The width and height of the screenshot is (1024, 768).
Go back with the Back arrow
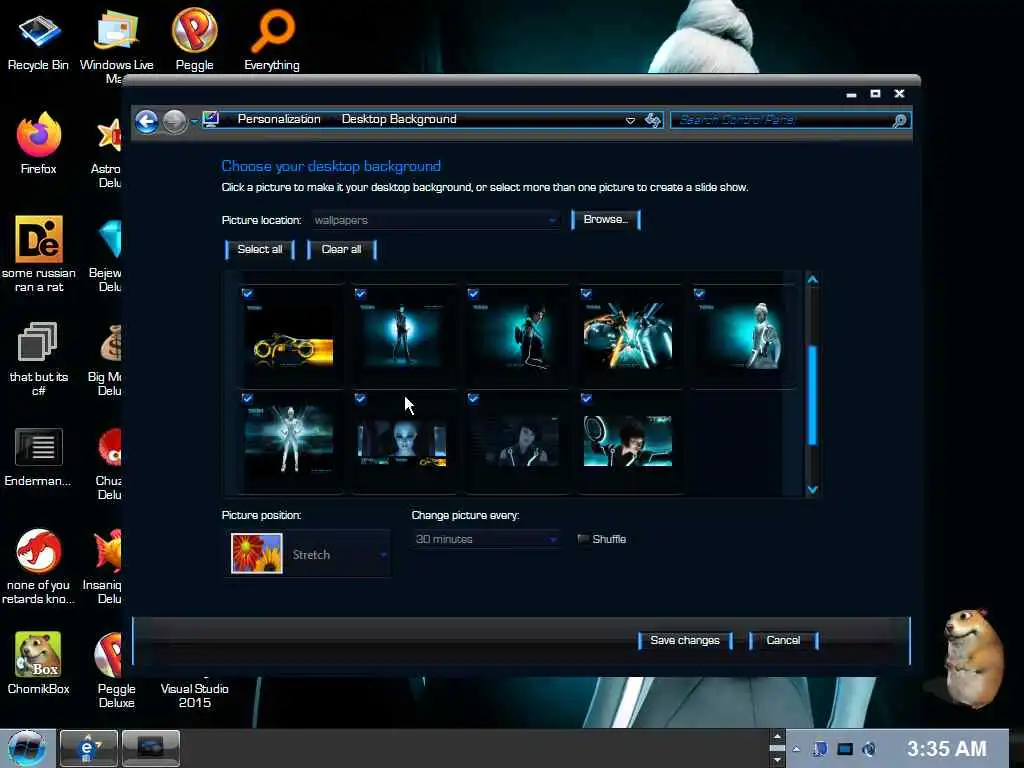[x=147, y=121]
